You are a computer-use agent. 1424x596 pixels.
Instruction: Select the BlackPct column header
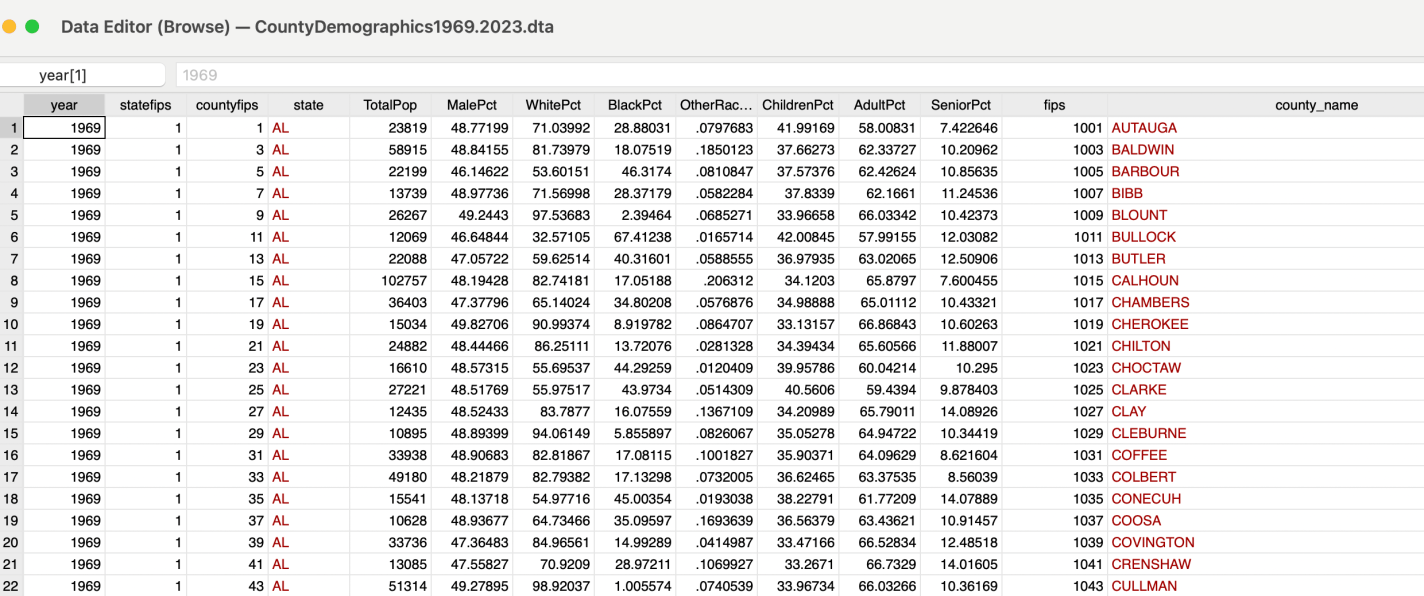(x=635, y=105)
